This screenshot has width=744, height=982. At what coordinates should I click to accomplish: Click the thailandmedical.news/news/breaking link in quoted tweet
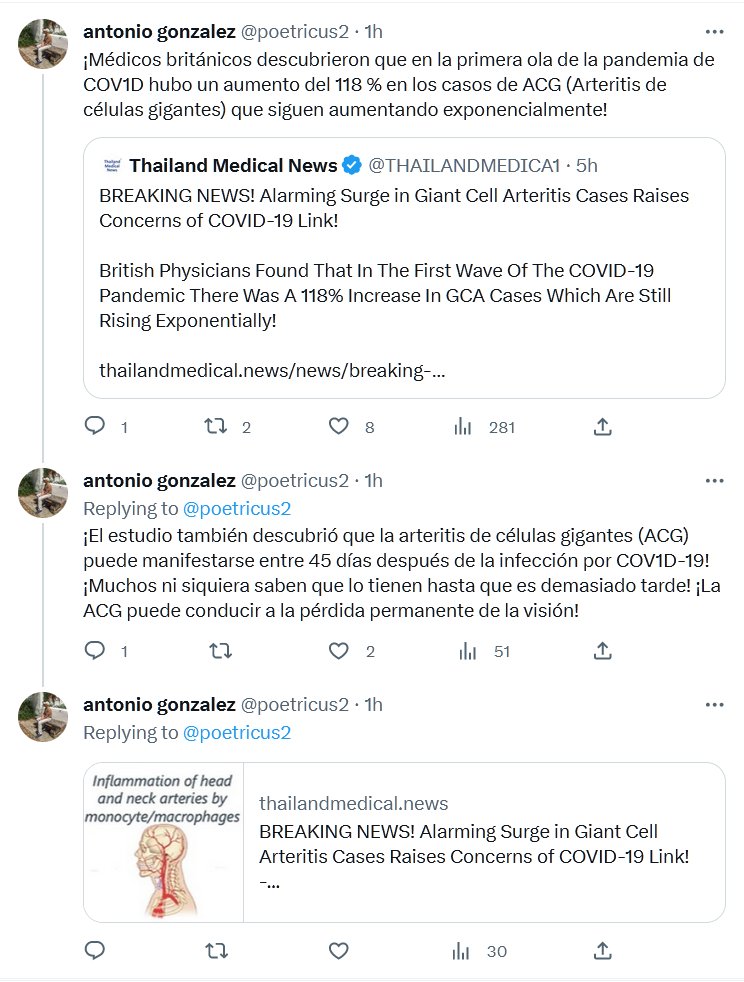[x=272, y=370]
